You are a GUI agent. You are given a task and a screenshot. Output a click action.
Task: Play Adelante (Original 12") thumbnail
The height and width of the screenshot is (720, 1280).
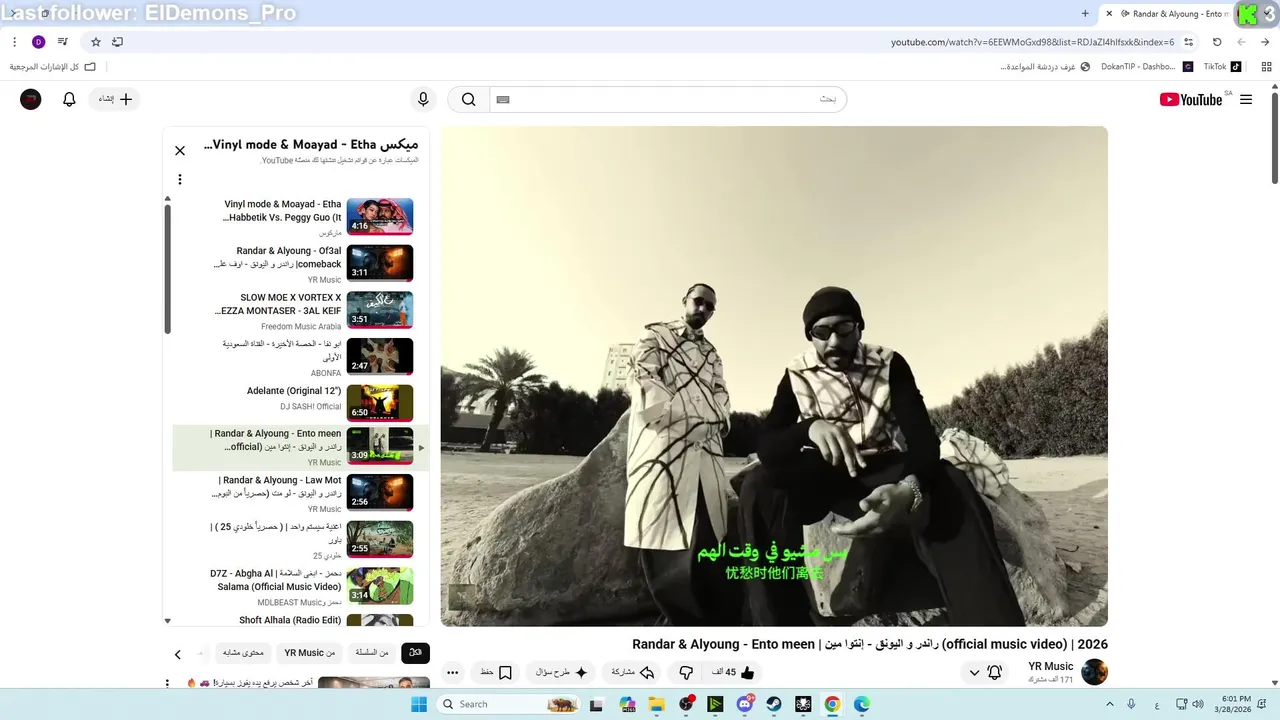coord(380,402)
